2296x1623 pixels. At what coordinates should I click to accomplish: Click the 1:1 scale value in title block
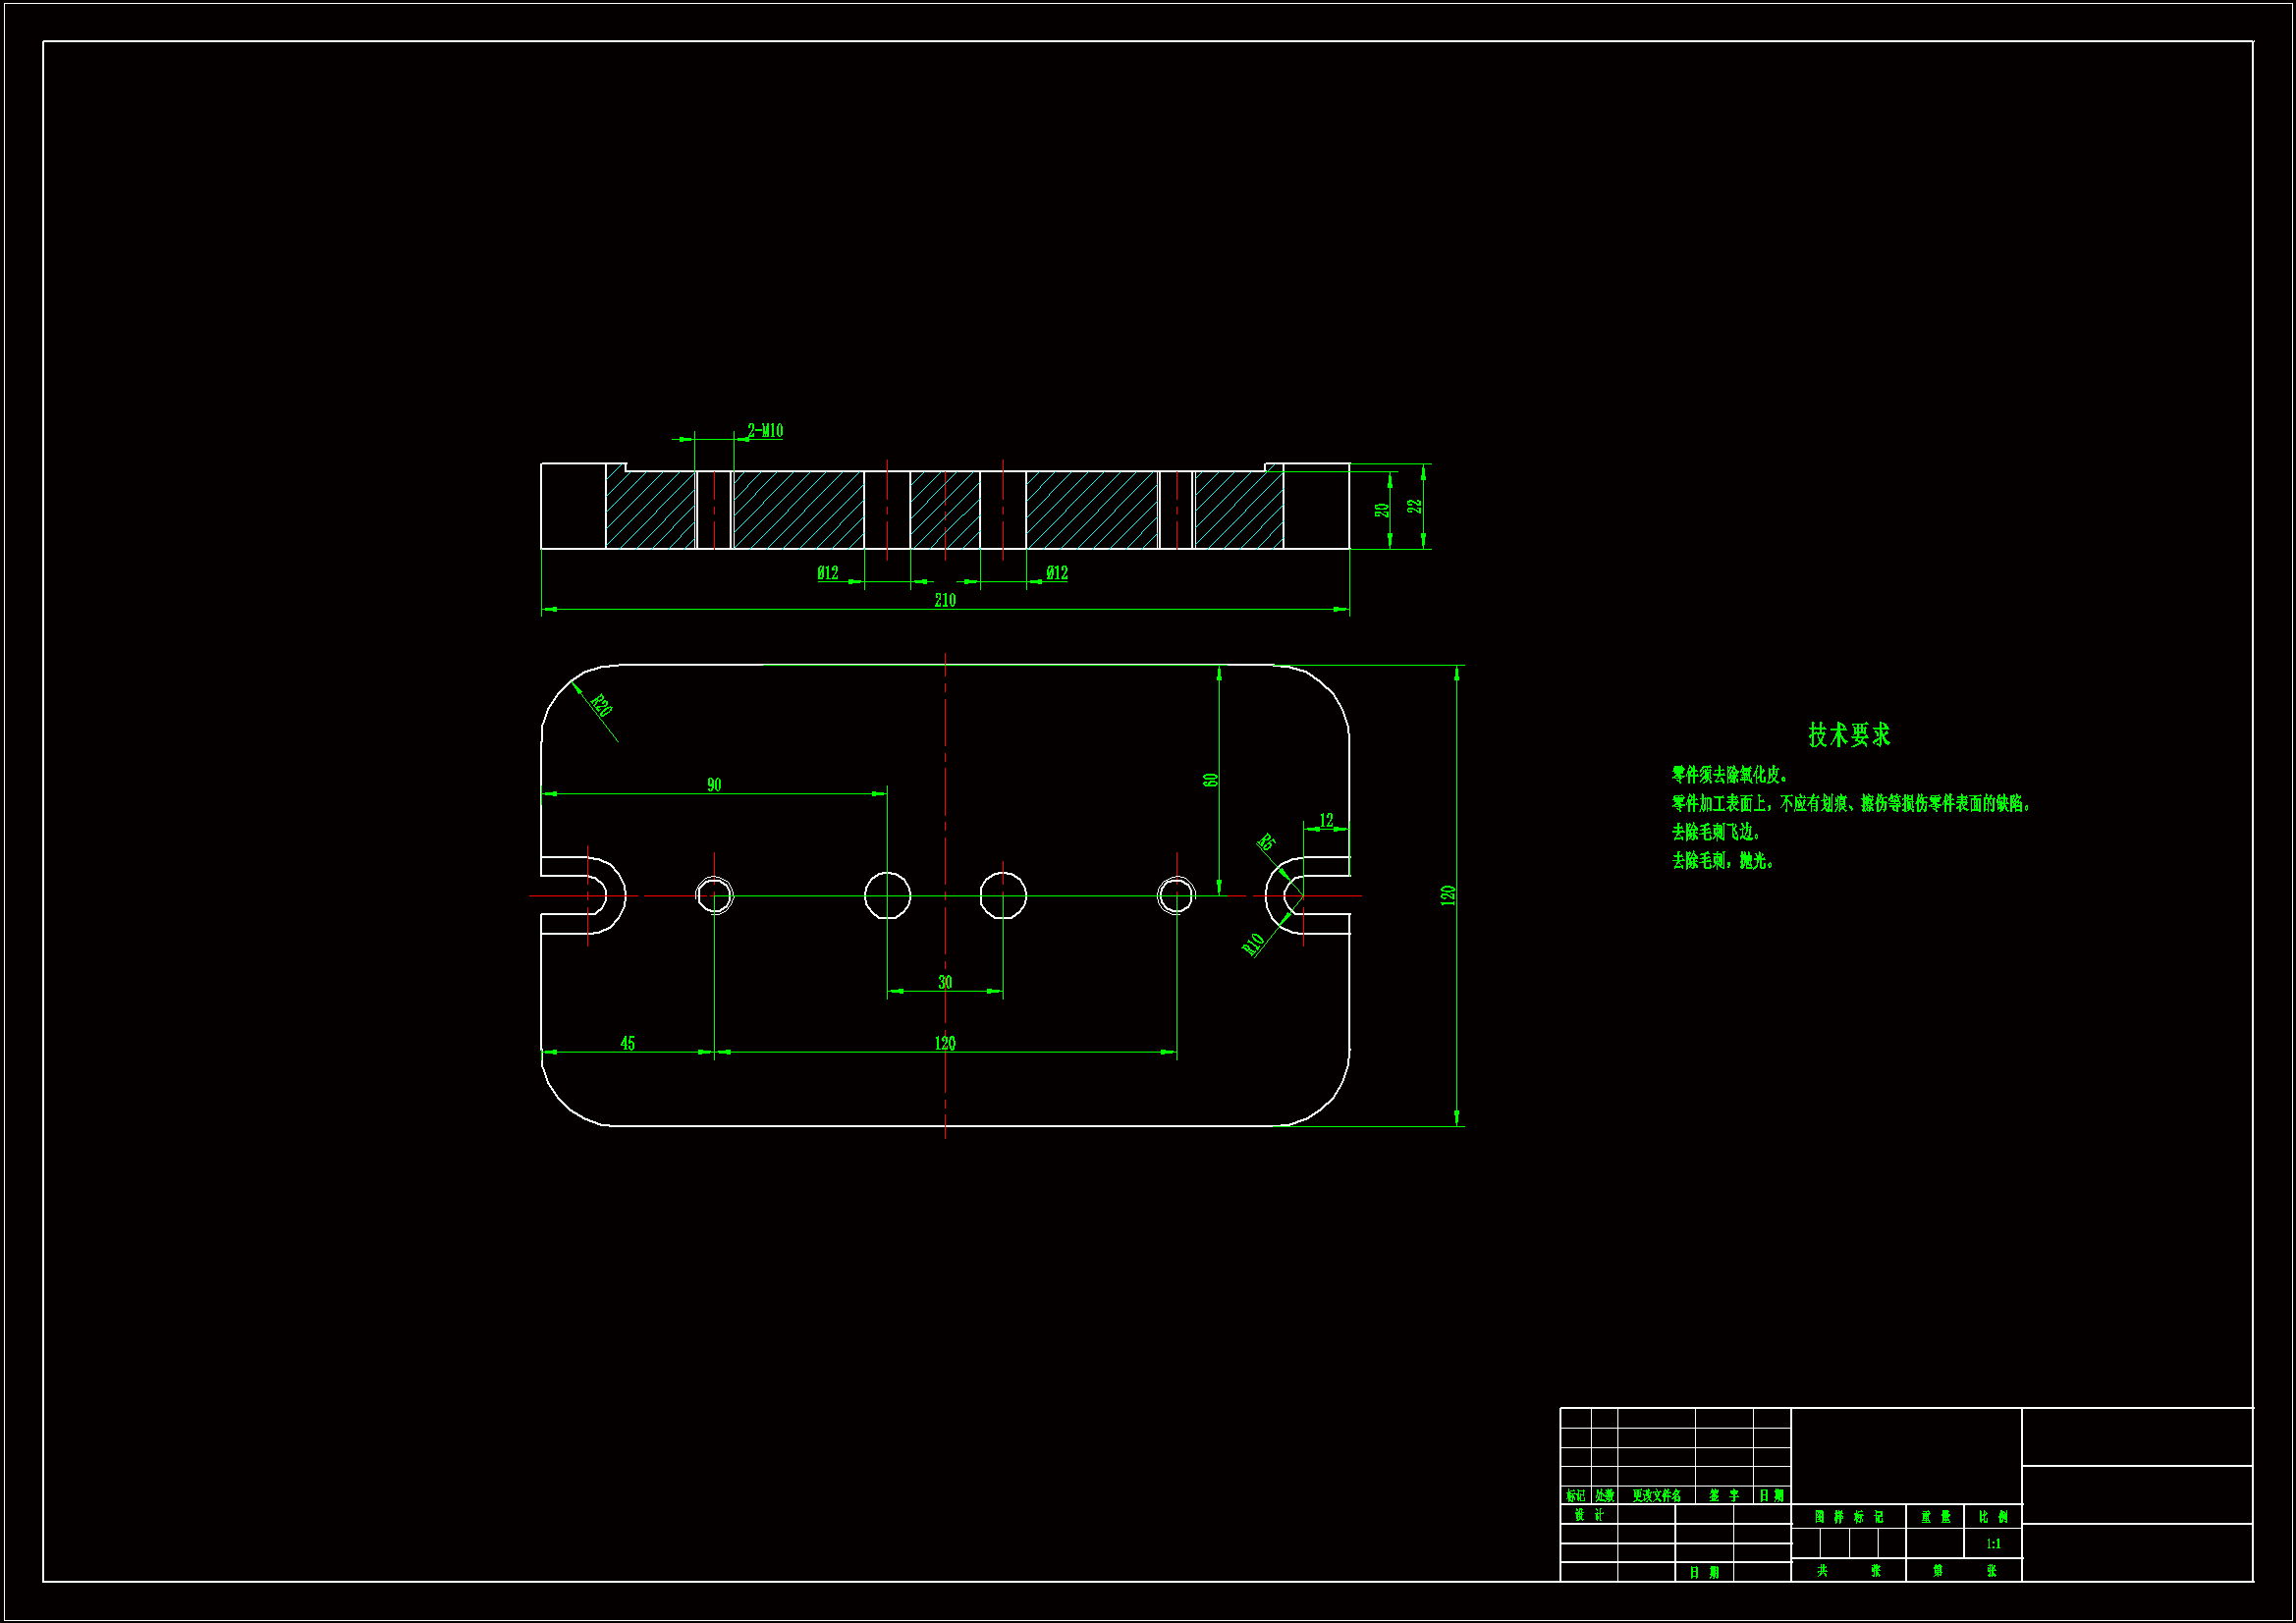coord(1992,1544)
